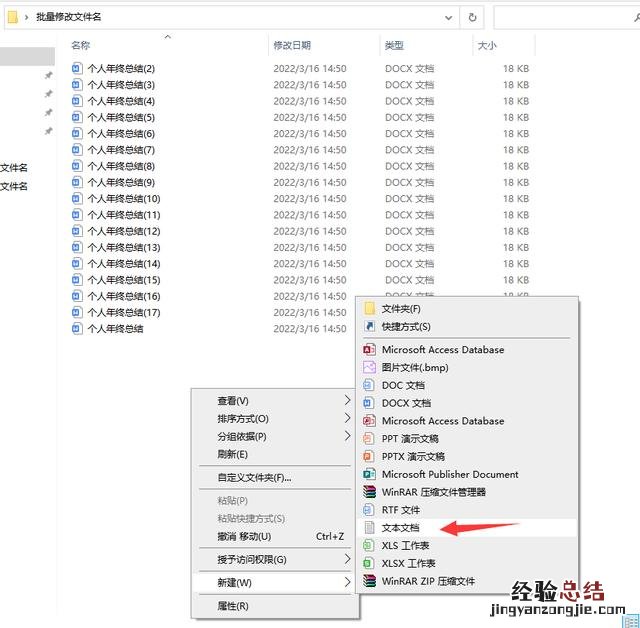Open the 授予访问权限(G) submenu
Screen dimensions: 640x628
(275, 559)
